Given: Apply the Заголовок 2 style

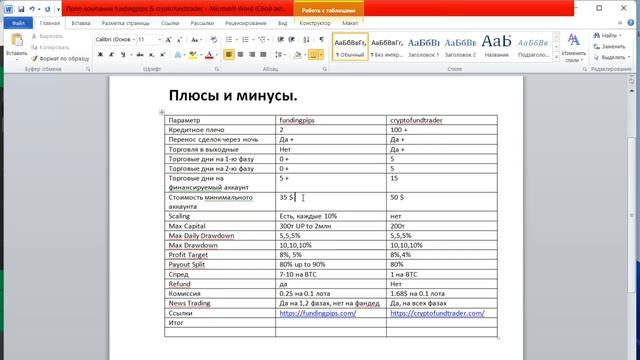Looking at the screenshot, I should (460, 47).
